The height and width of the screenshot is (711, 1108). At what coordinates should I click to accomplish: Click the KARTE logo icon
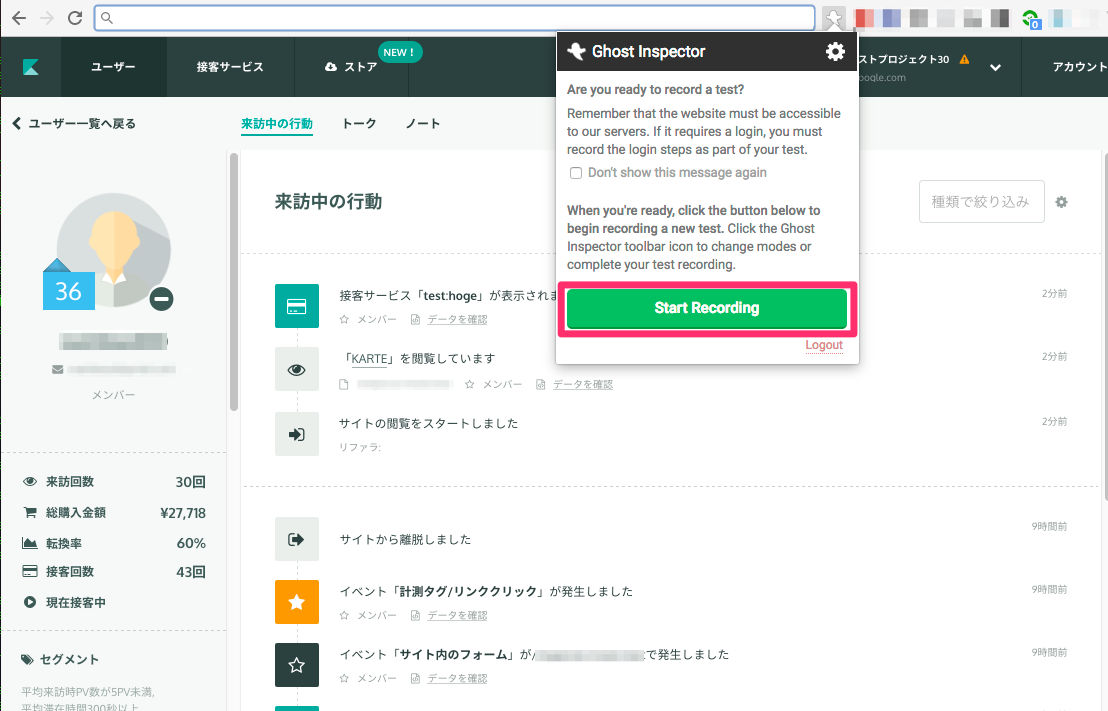point(30,67)
